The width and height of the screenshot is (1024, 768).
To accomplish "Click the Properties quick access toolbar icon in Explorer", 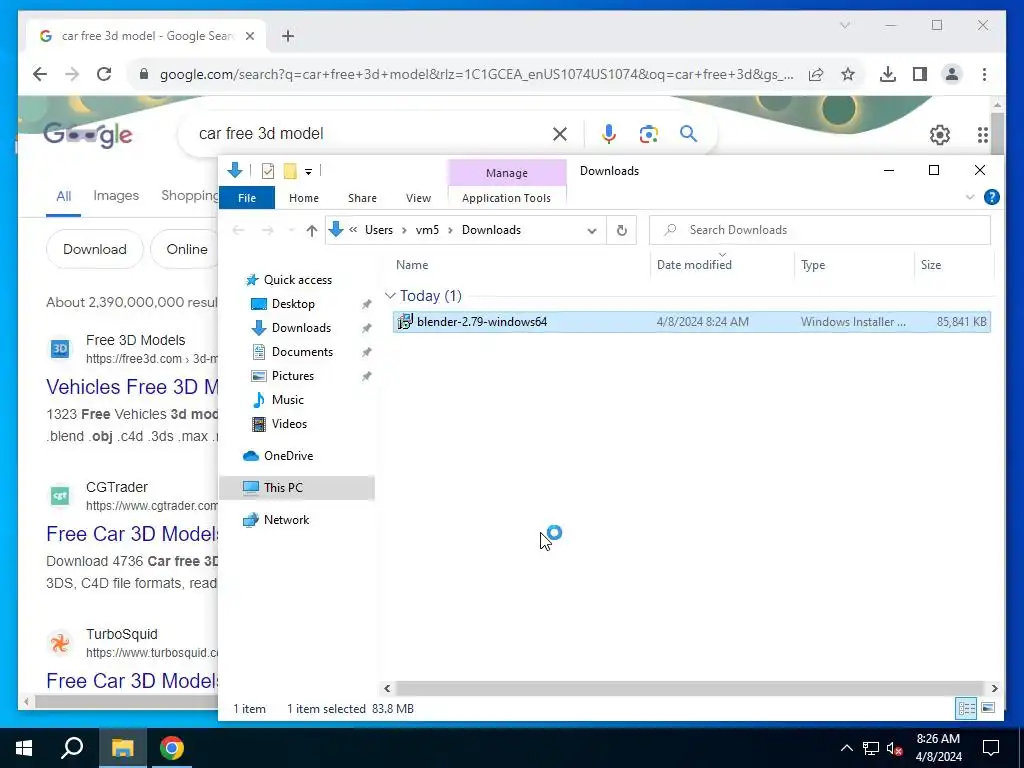I will click(x=268, y=171).
